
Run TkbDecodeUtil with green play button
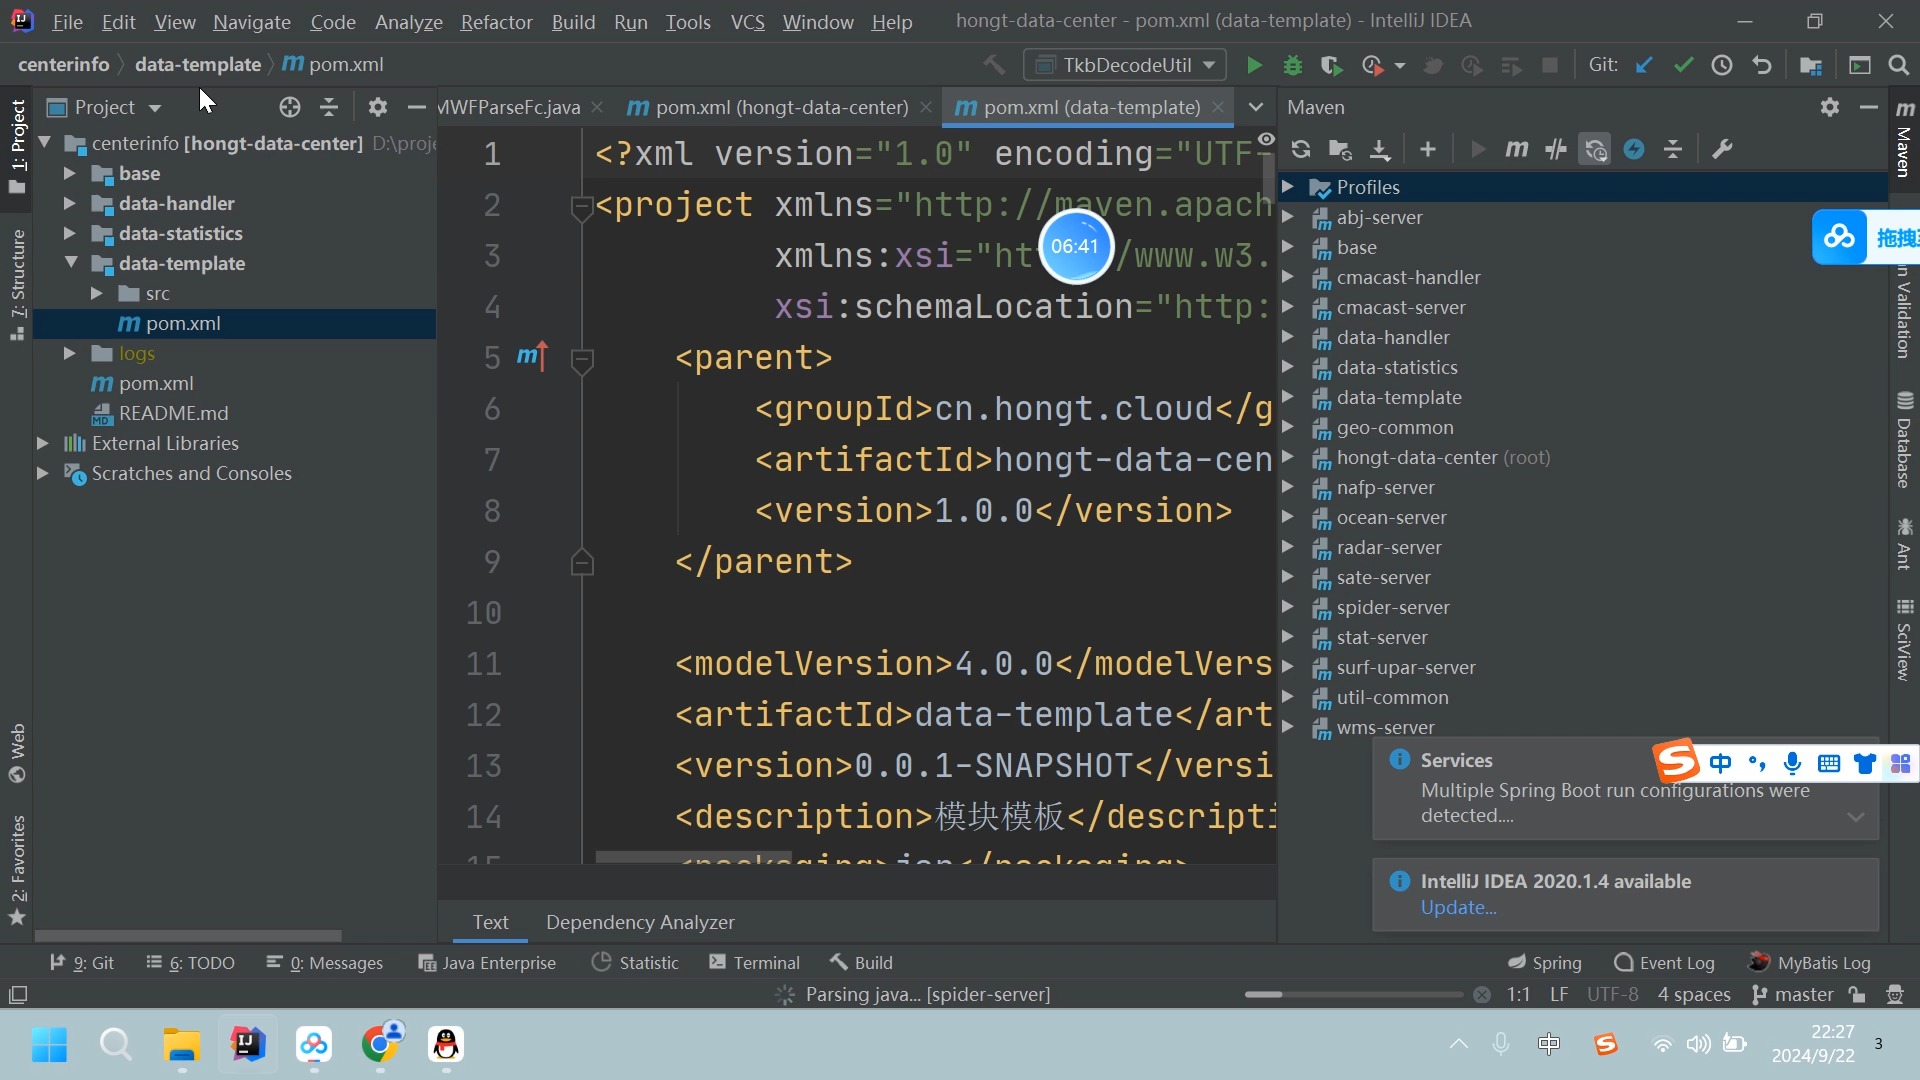1253,66
